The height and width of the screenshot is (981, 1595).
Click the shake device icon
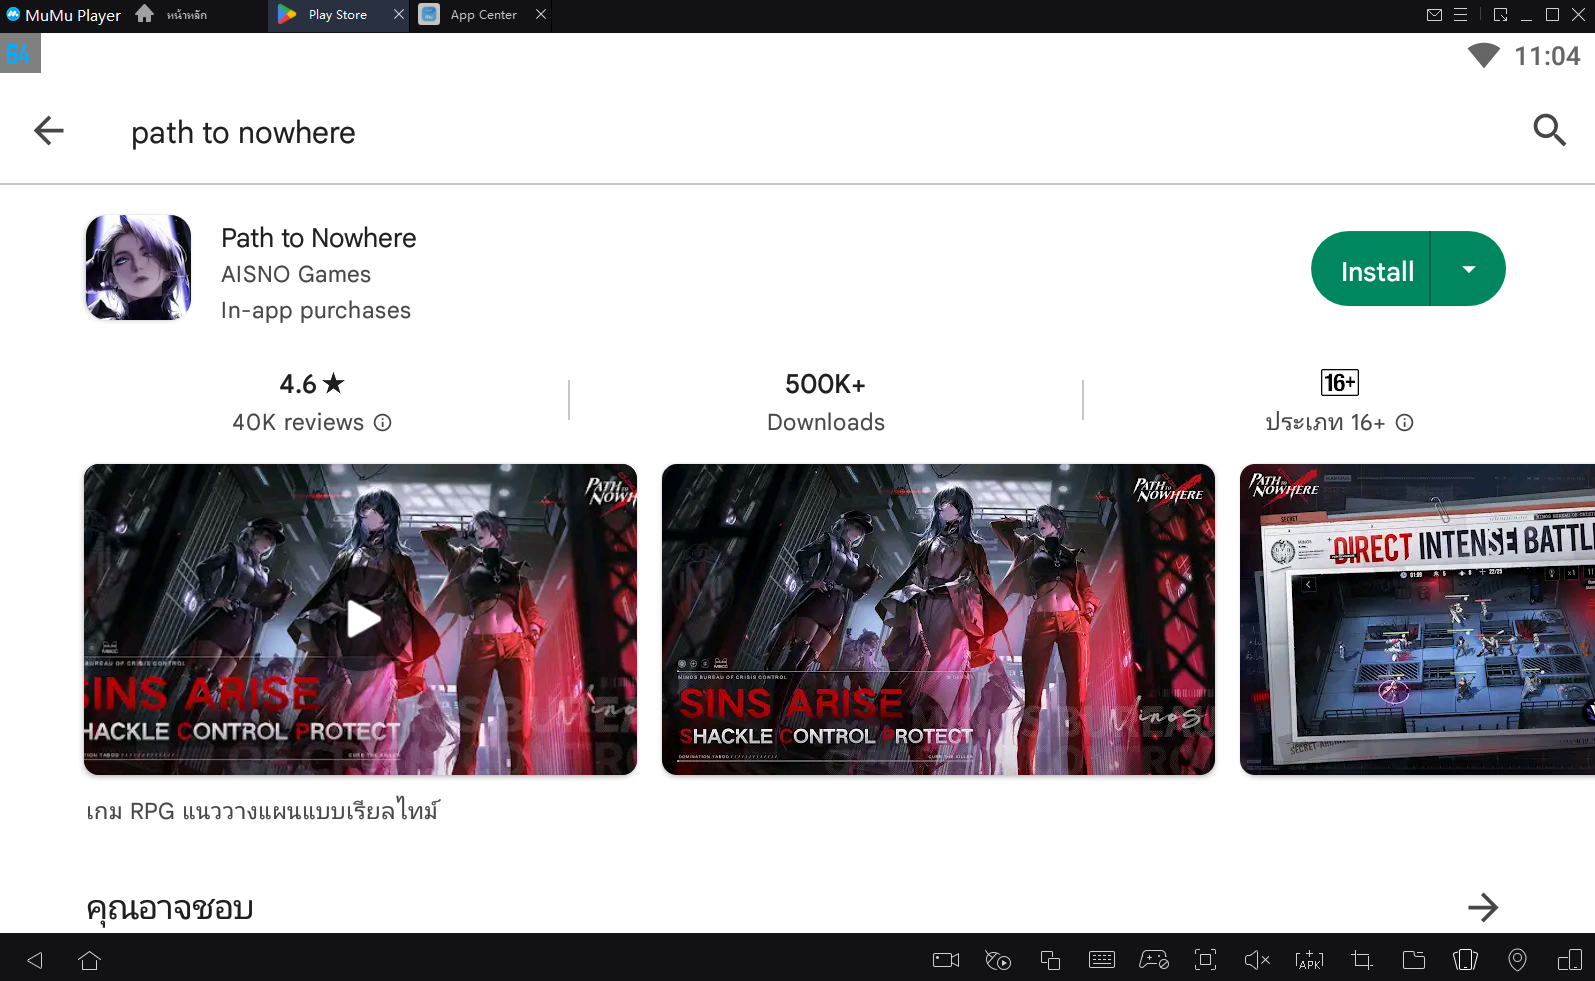tap(1465, 960)
